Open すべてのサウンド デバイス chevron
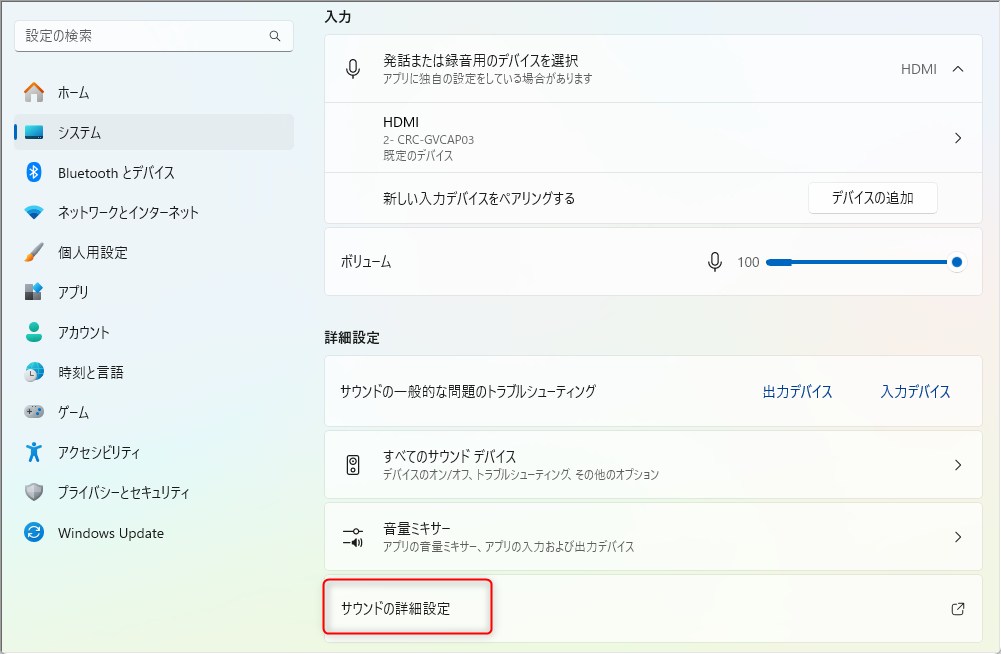Viewport: 1001px width, 654px height. 958,465
